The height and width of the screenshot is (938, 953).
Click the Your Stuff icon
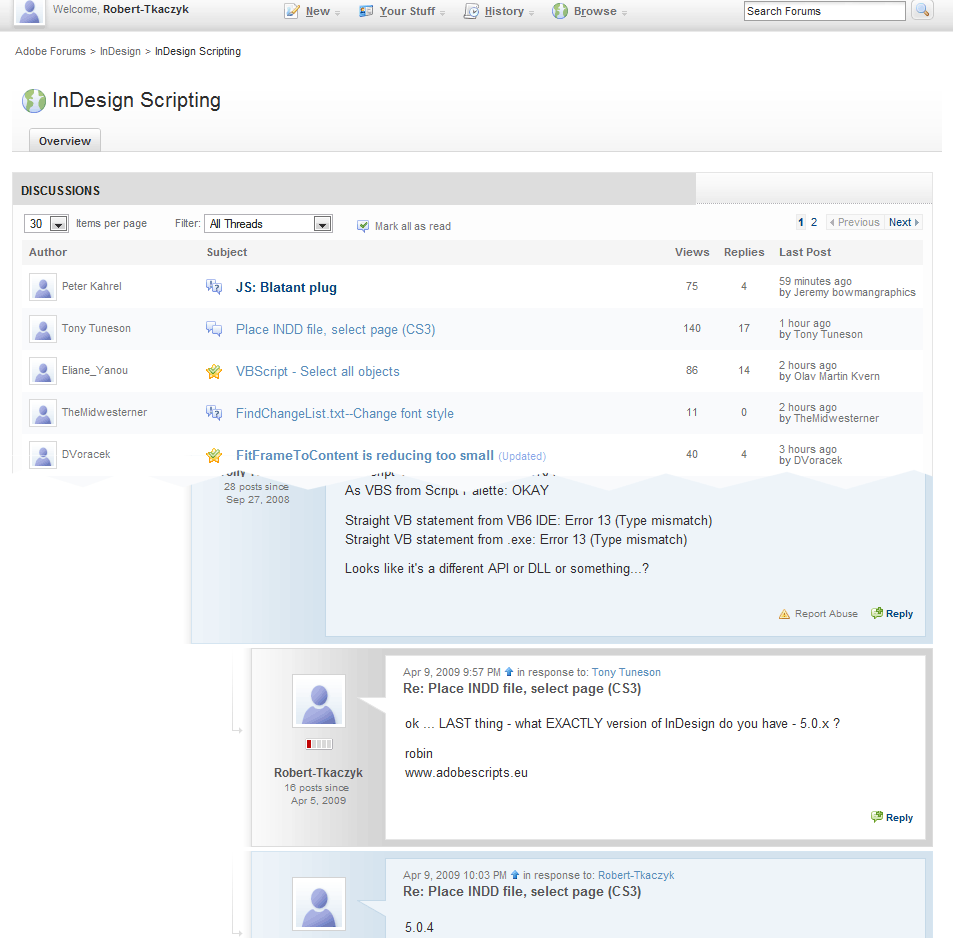pyautogui.click(x=366, y=11)
